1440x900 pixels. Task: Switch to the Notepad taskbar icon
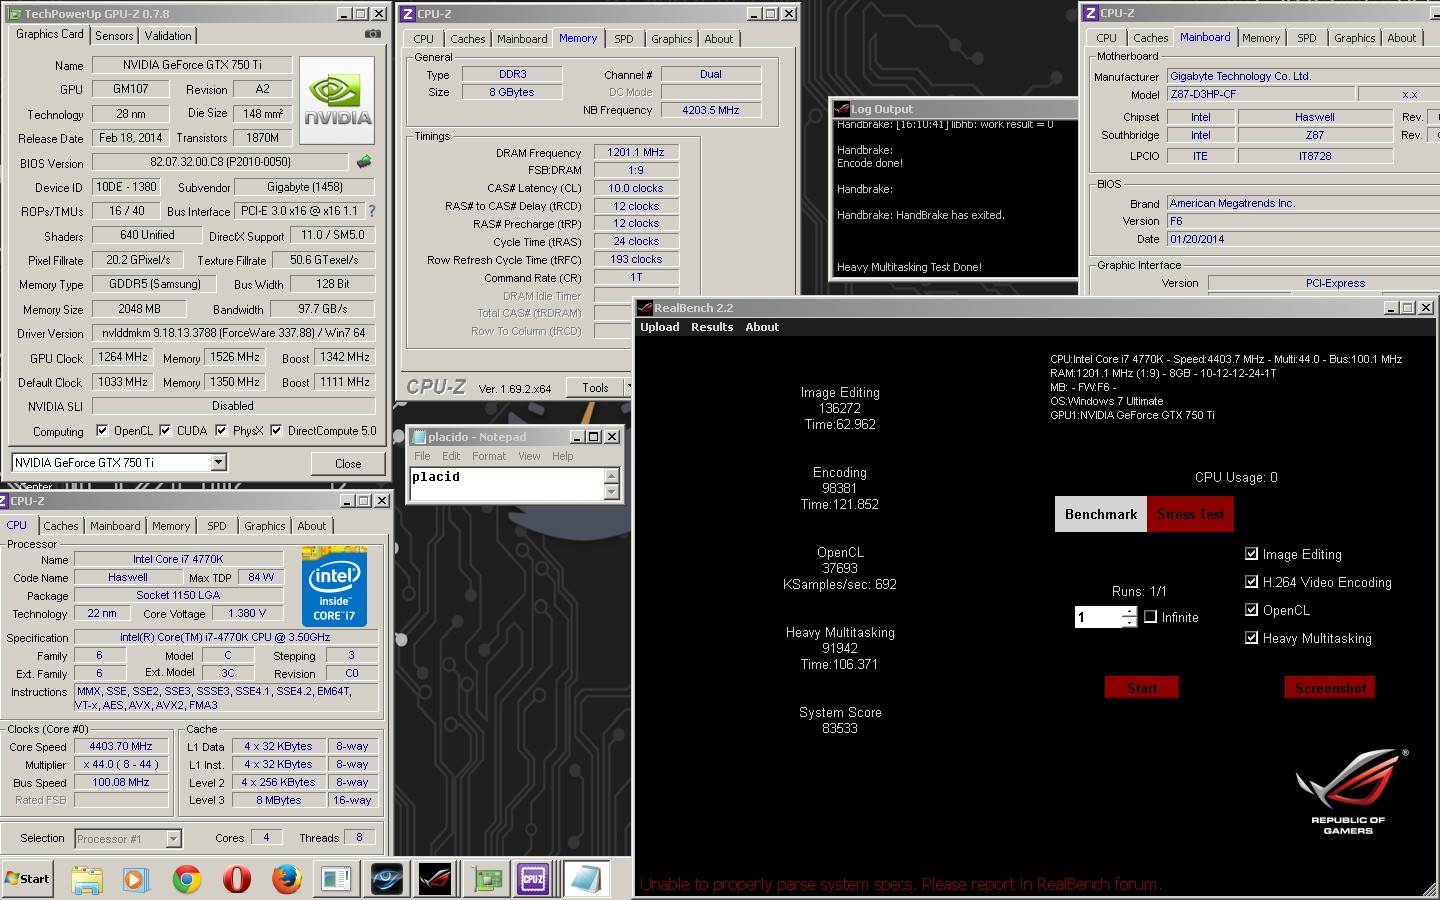(x=585, y=879)
